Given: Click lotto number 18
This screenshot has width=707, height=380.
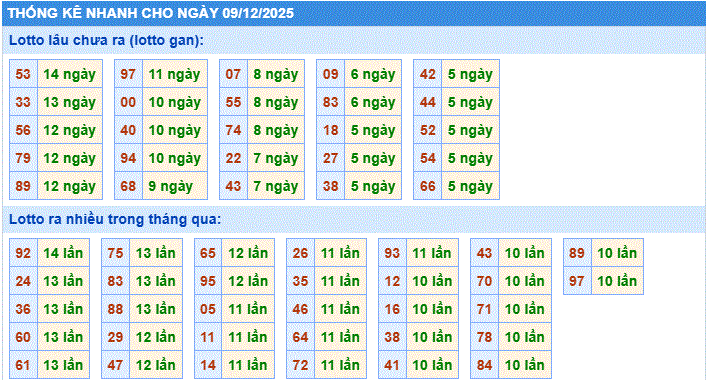Looking at the screenshot, I should click(331, 130).
